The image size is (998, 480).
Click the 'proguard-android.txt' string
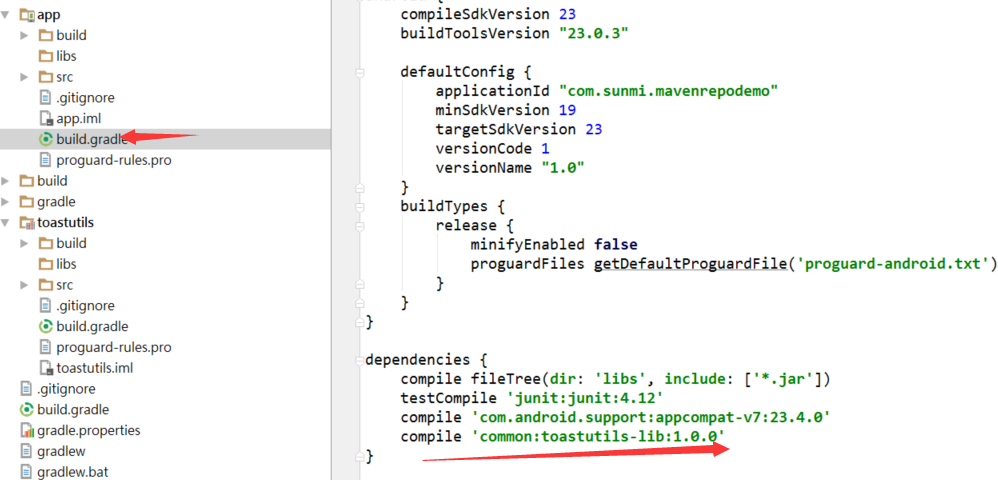click(892, 264)
